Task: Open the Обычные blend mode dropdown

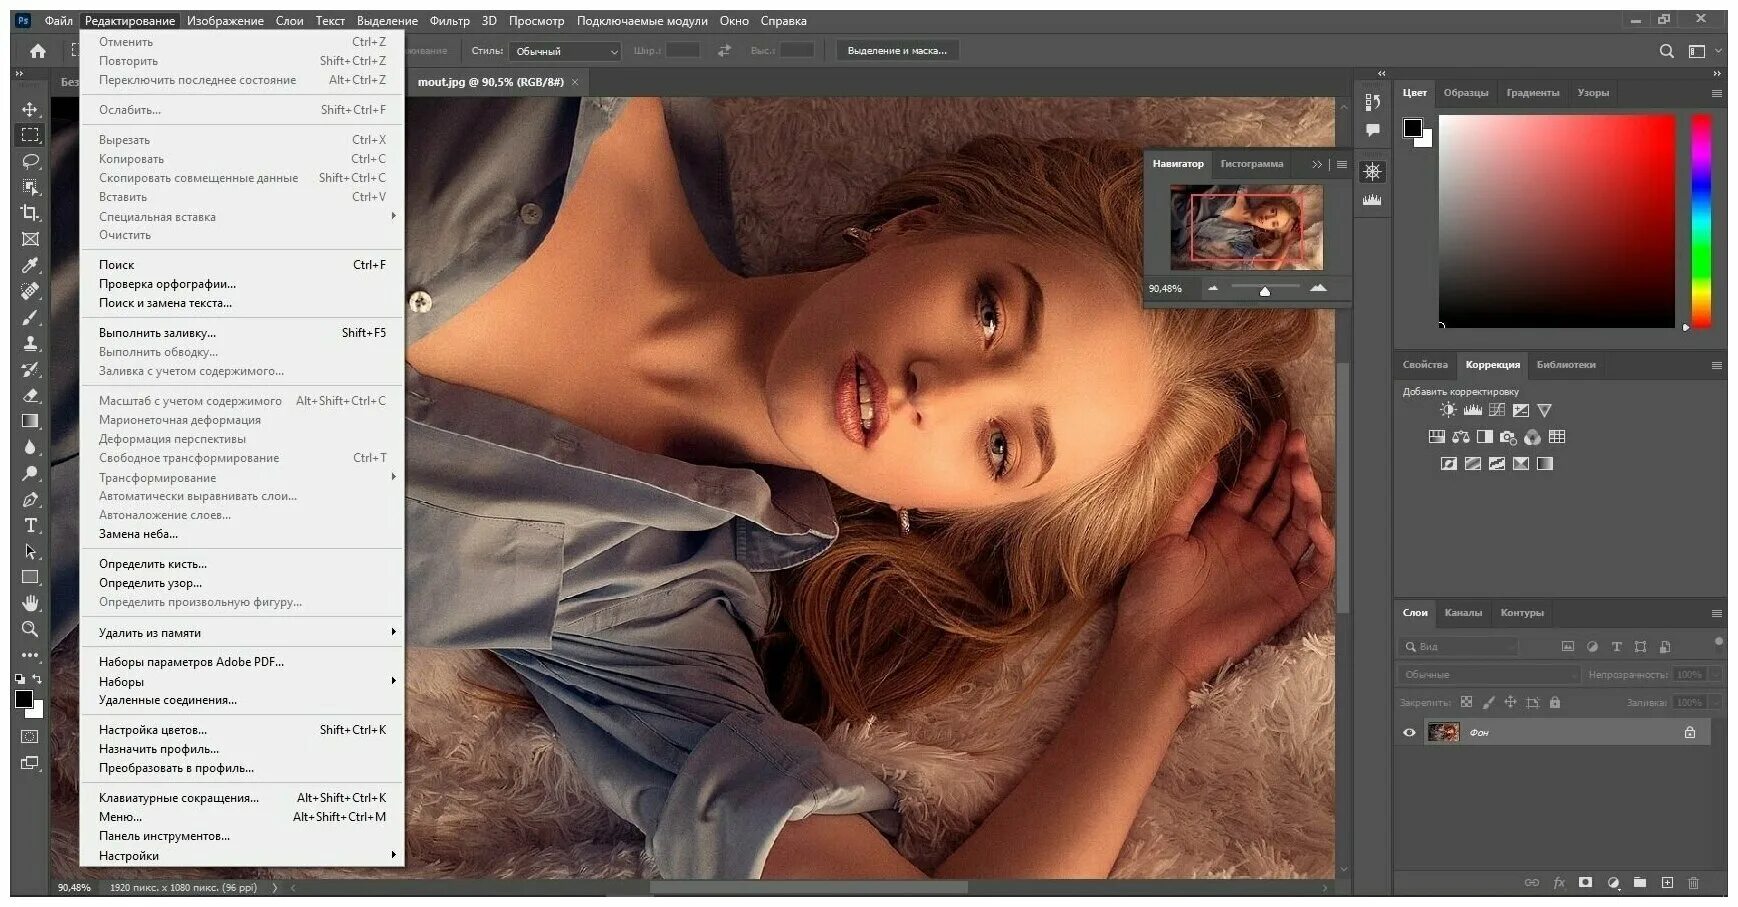Action: click(x=1490, y=674)
